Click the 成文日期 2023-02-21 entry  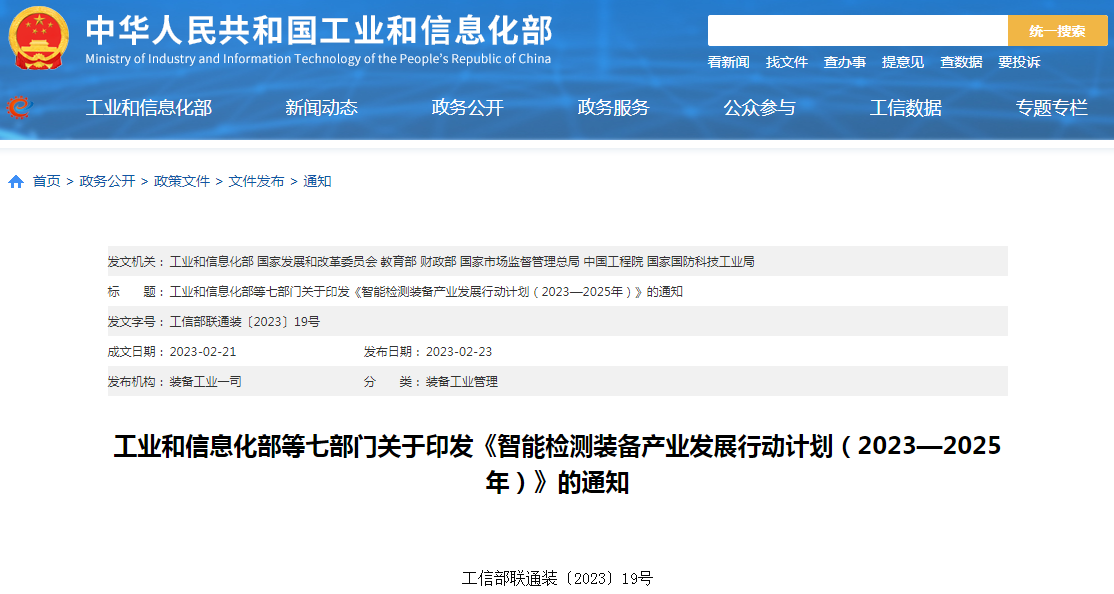click(x=172, y=352)
